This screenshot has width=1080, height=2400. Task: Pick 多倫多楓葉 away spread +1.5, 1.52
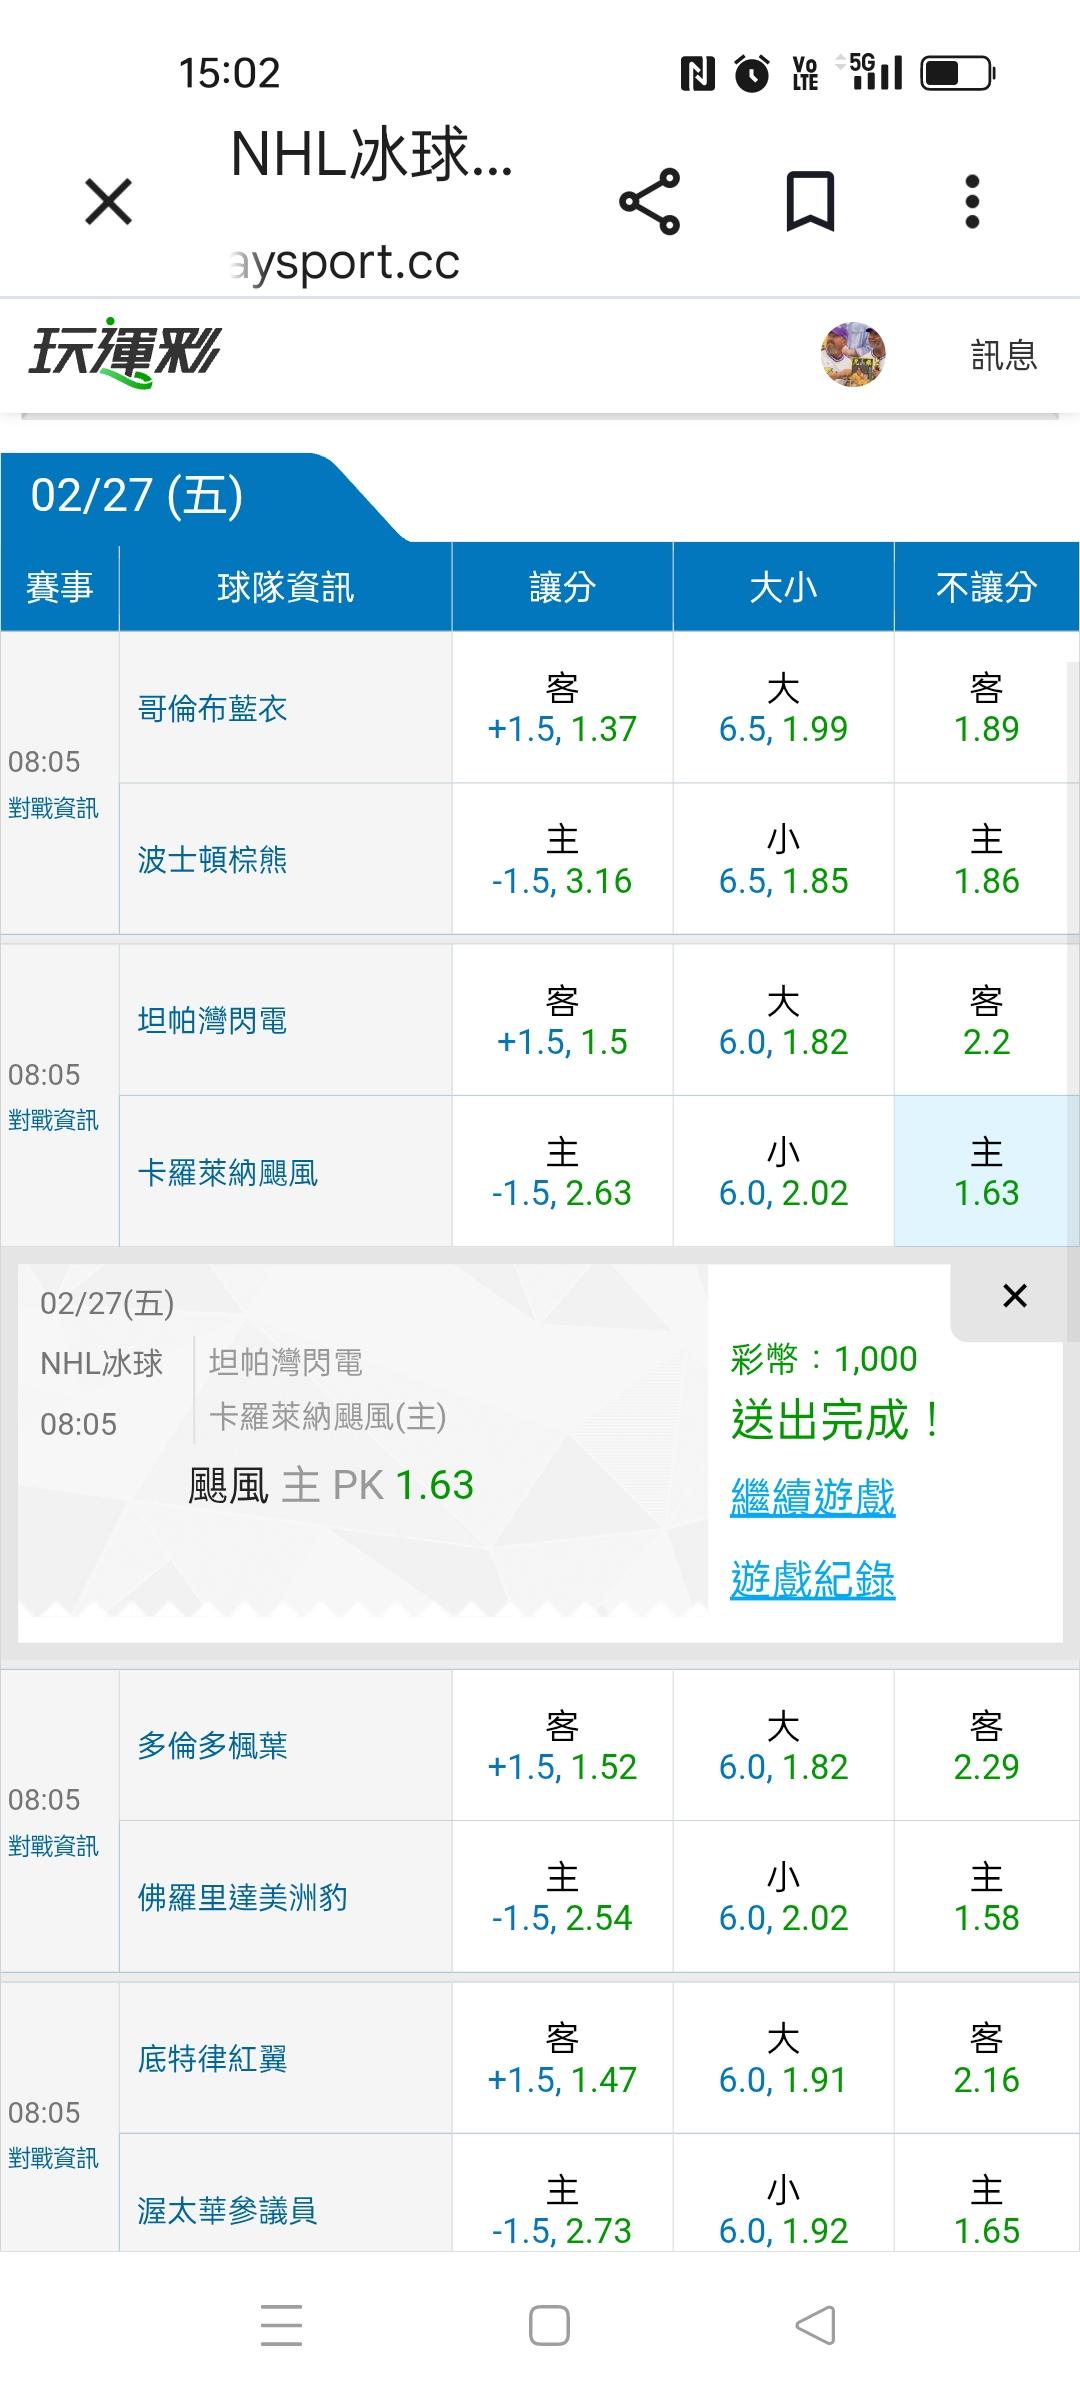coord(562,1746)
